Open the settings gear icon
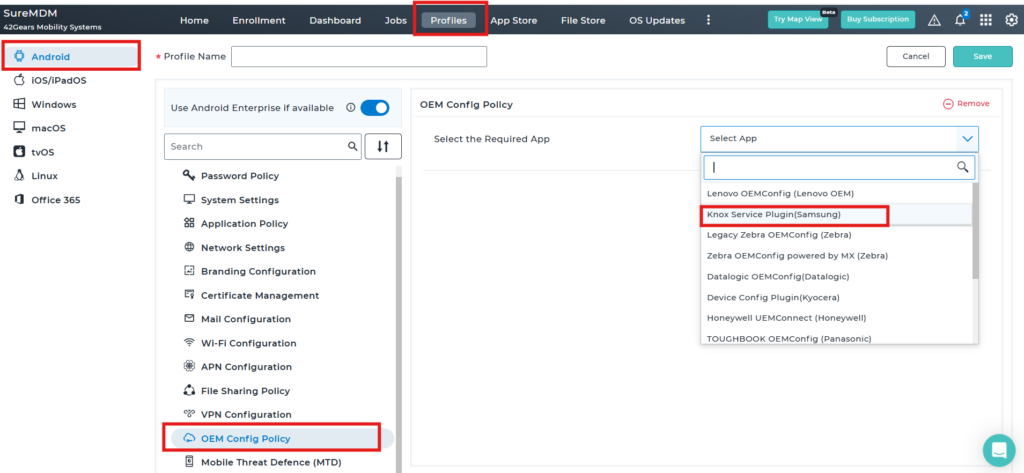The image size is (1024, 473). (x=1010, y=20)
